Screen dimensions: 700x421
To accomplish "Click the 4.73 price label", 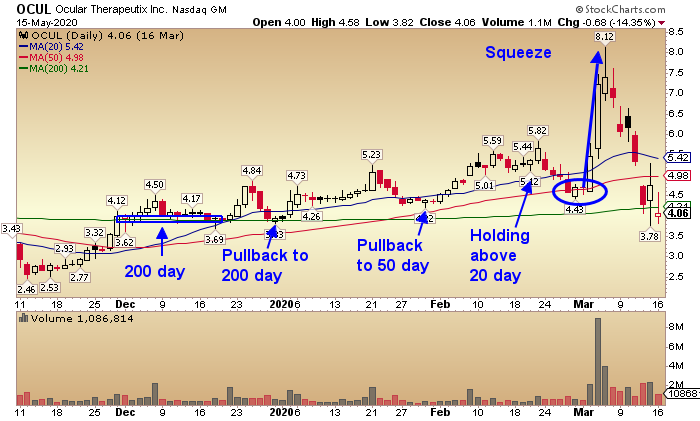I will pos(296,175).
